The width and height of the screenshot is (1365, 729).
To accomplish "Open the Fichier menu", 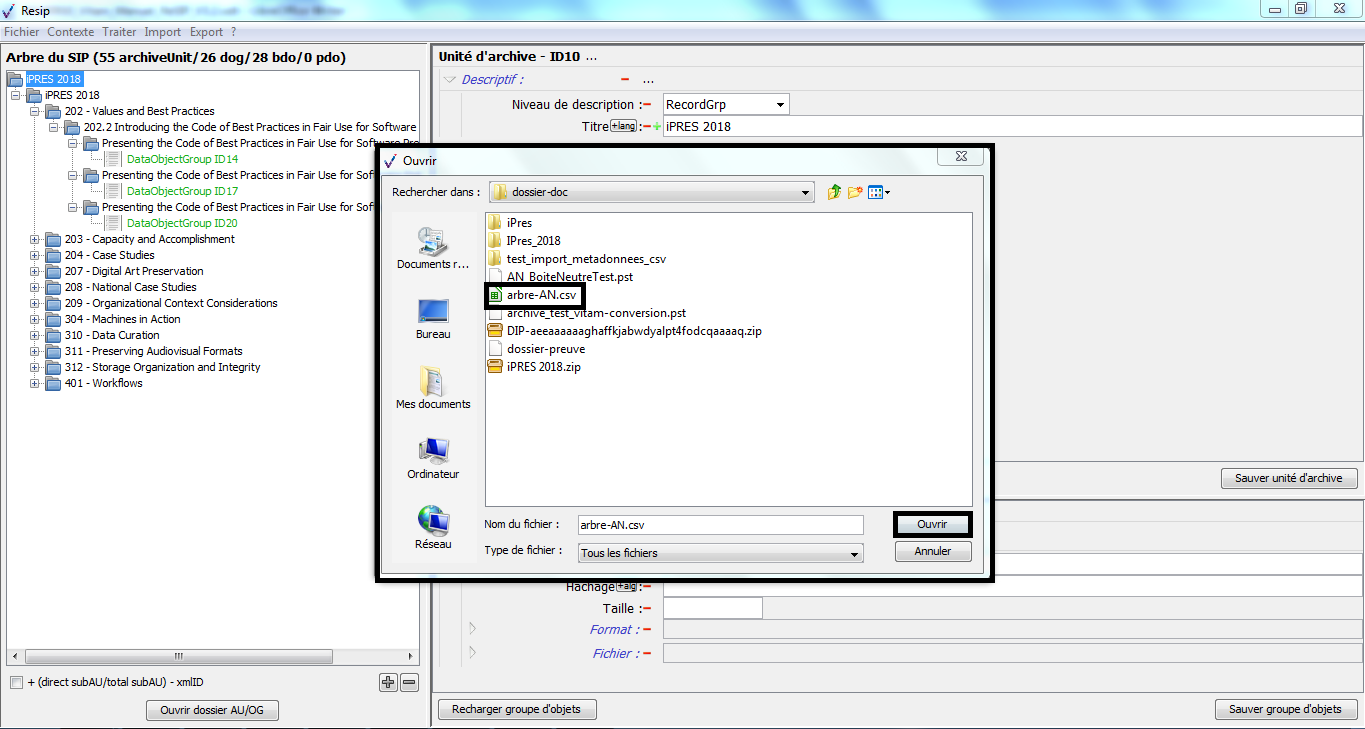I will pos(21,32).
